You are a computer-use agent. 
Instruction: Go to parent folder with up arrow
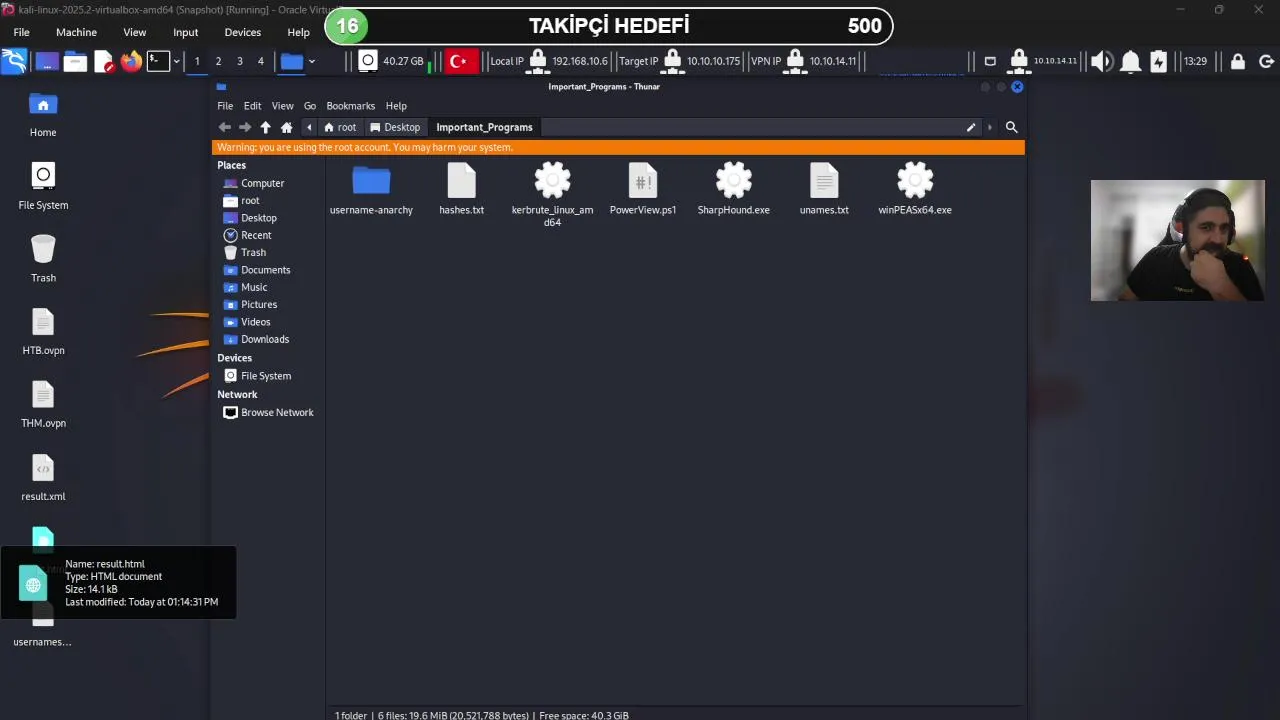[x=265, y=127]
